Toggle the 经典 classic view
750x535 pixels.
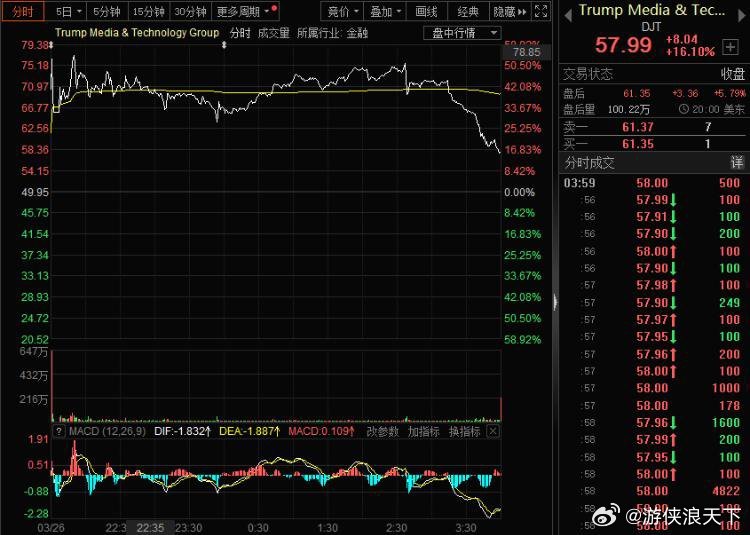click(x=468, y=12)
